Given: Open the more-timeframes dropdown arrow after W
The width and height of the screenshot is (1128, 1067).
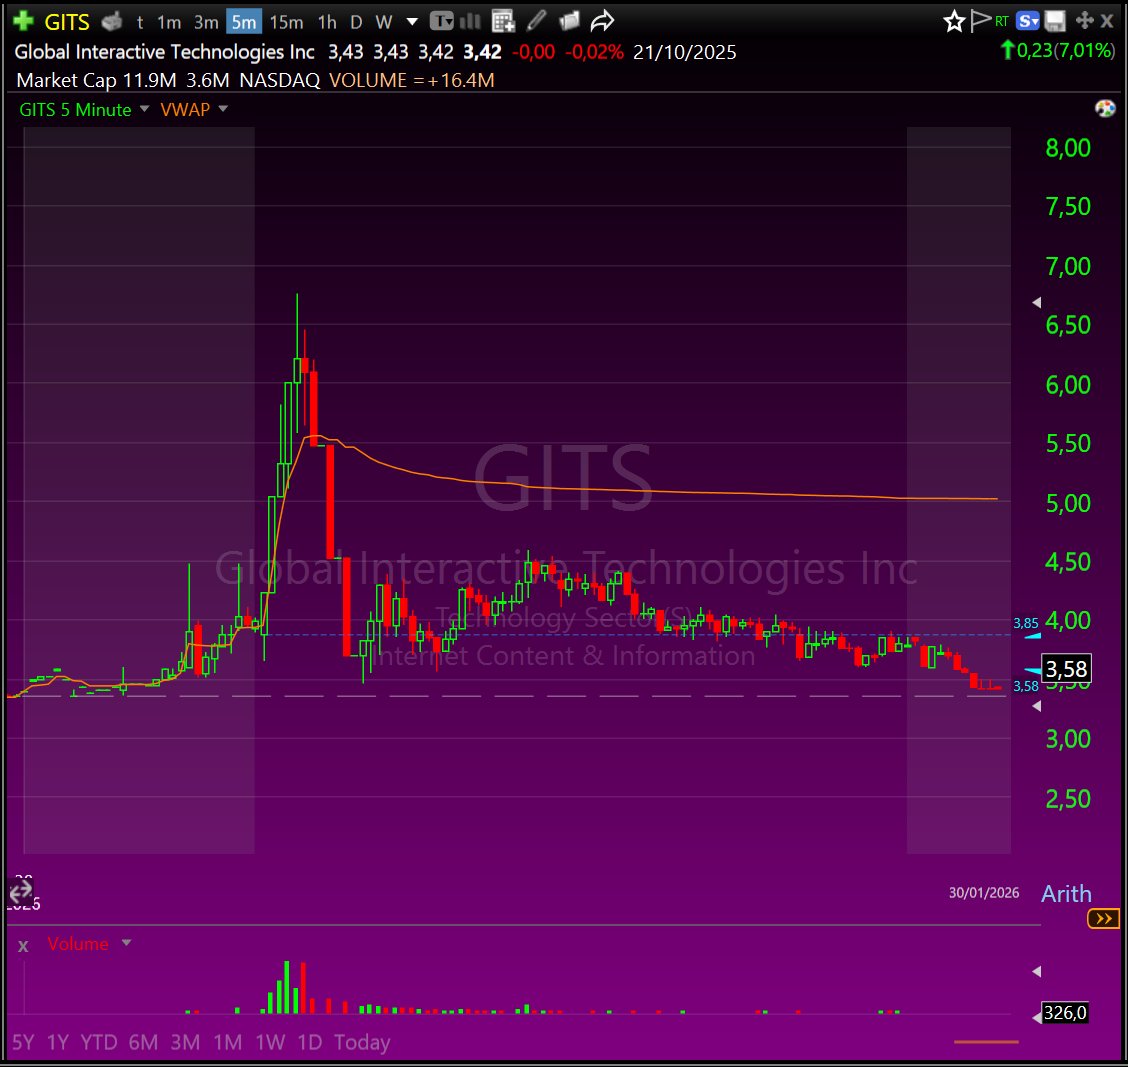Looking at the screenshot, I should pos(412,22).
